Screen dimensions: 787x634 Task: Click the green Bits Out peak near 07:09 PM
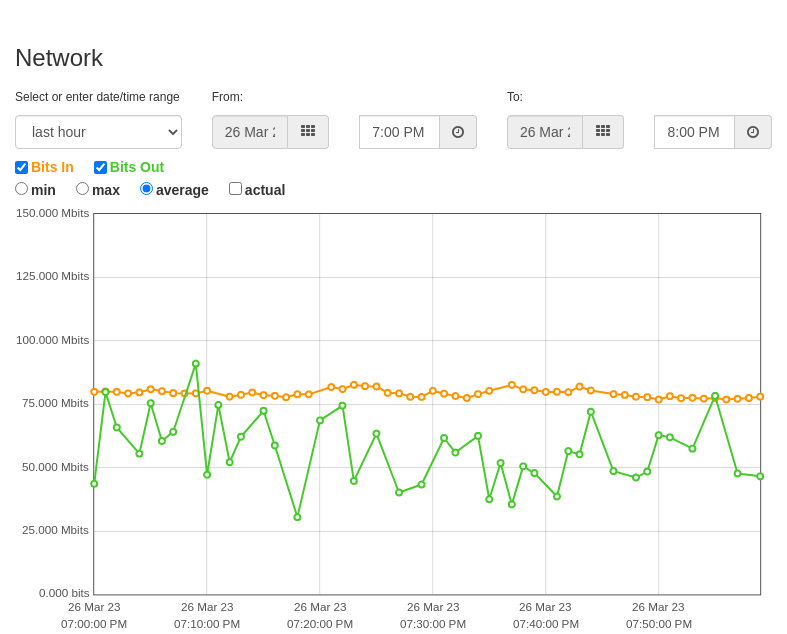pyautogui.click(x=196, y=364)
